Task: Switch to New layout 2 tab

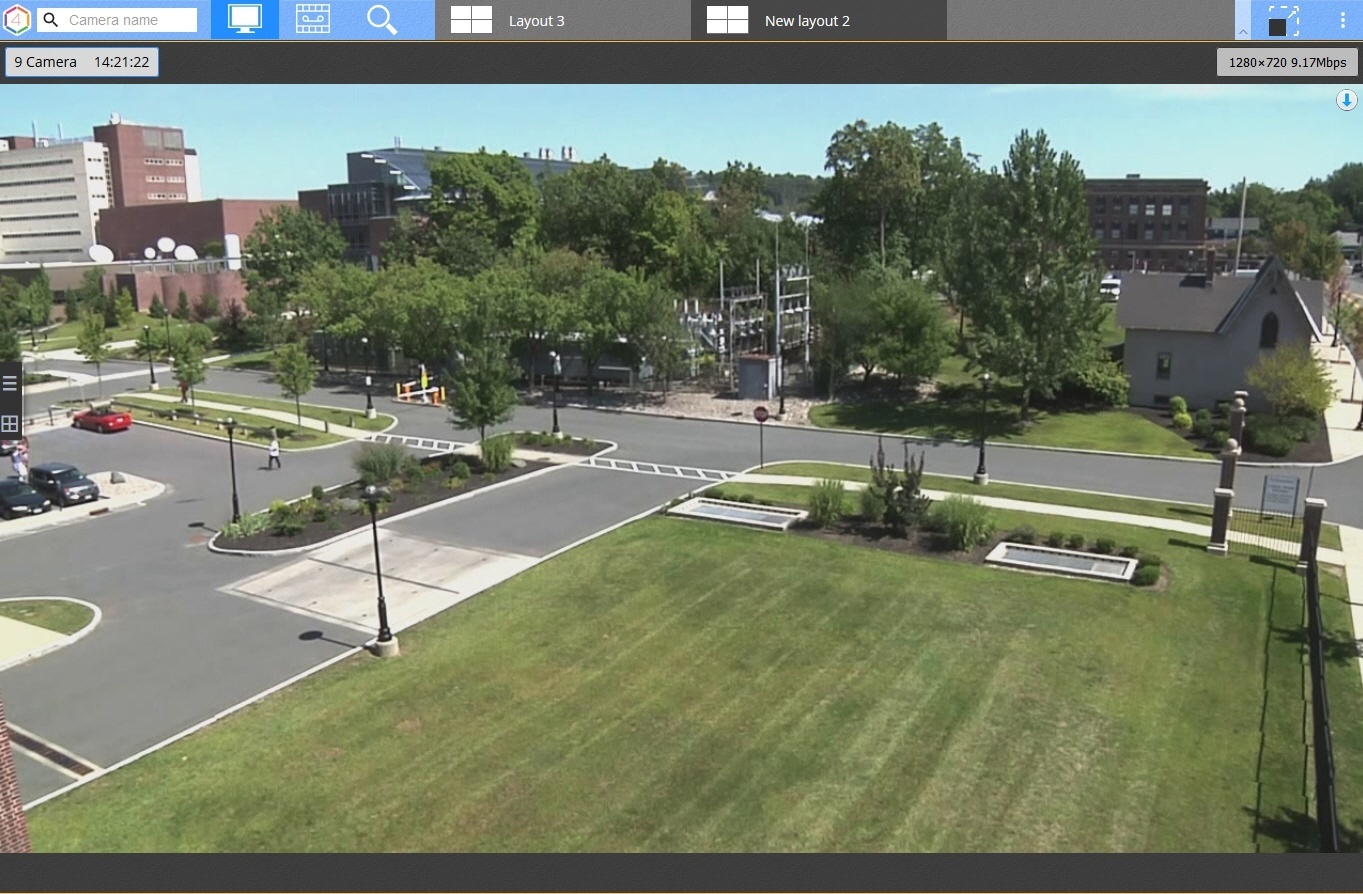Action: tap(806, 21)
